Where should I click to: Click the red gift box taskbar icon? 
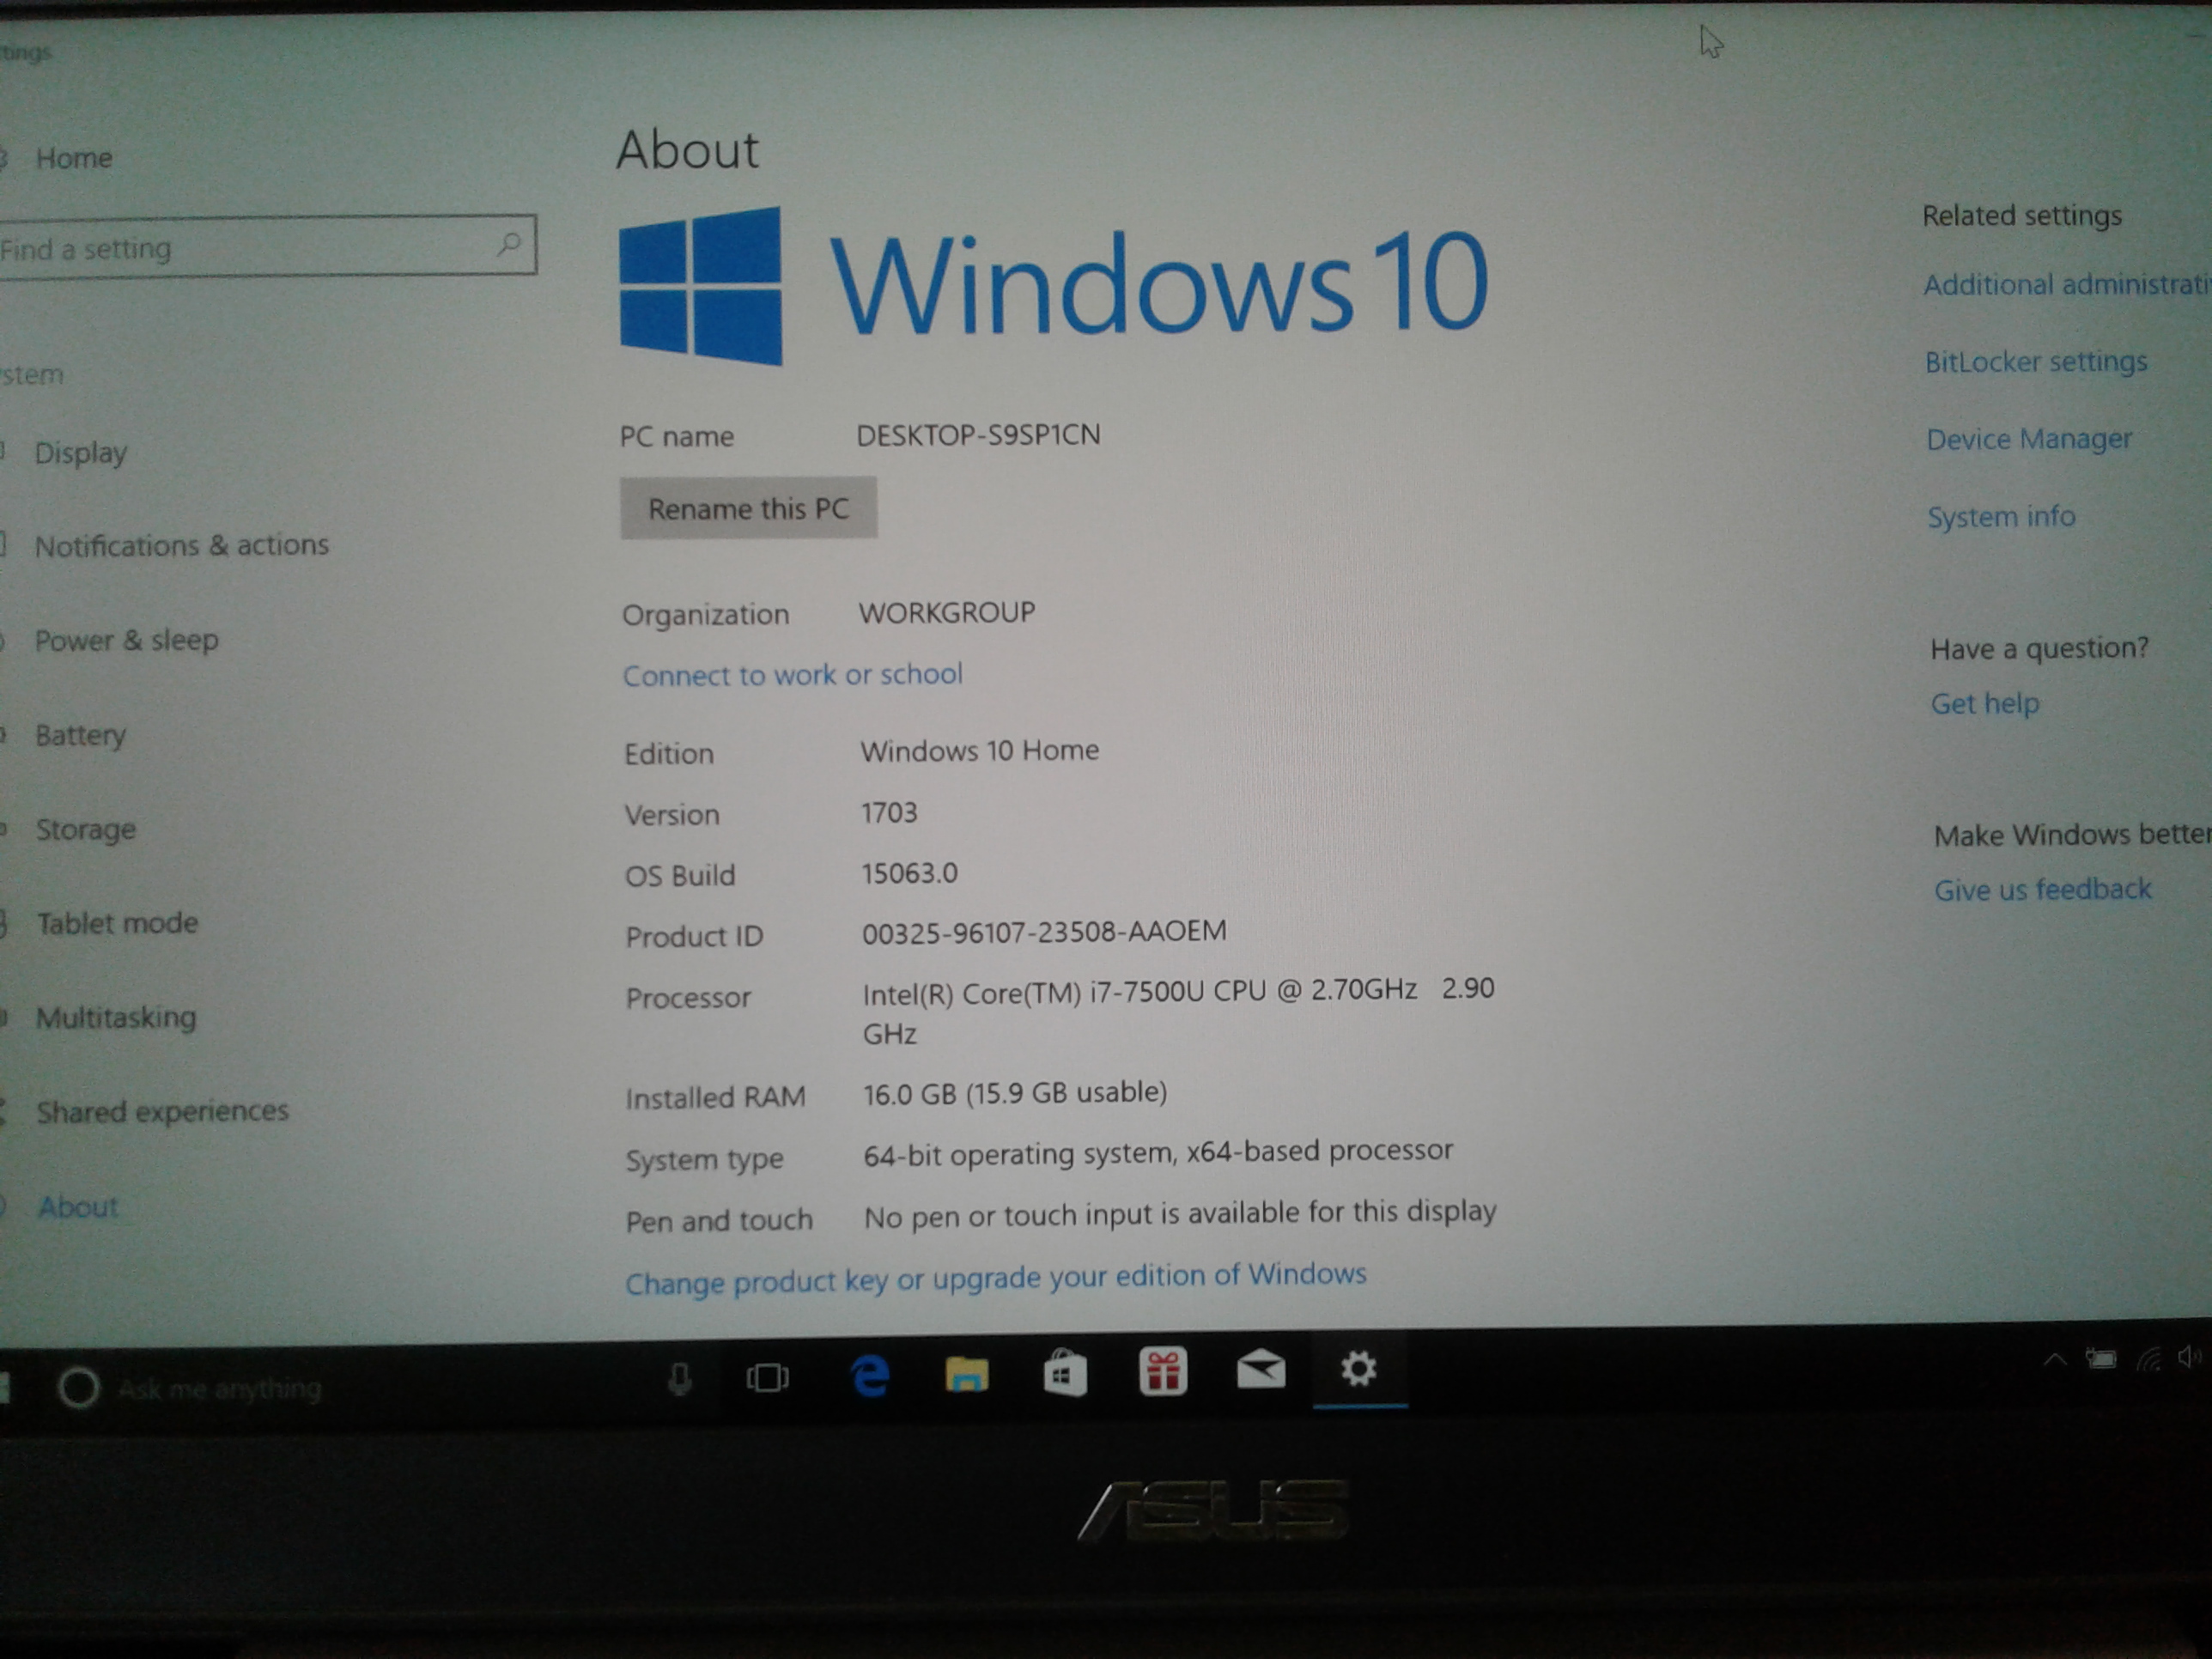pyautogui.click(x=1162, y=1371)
